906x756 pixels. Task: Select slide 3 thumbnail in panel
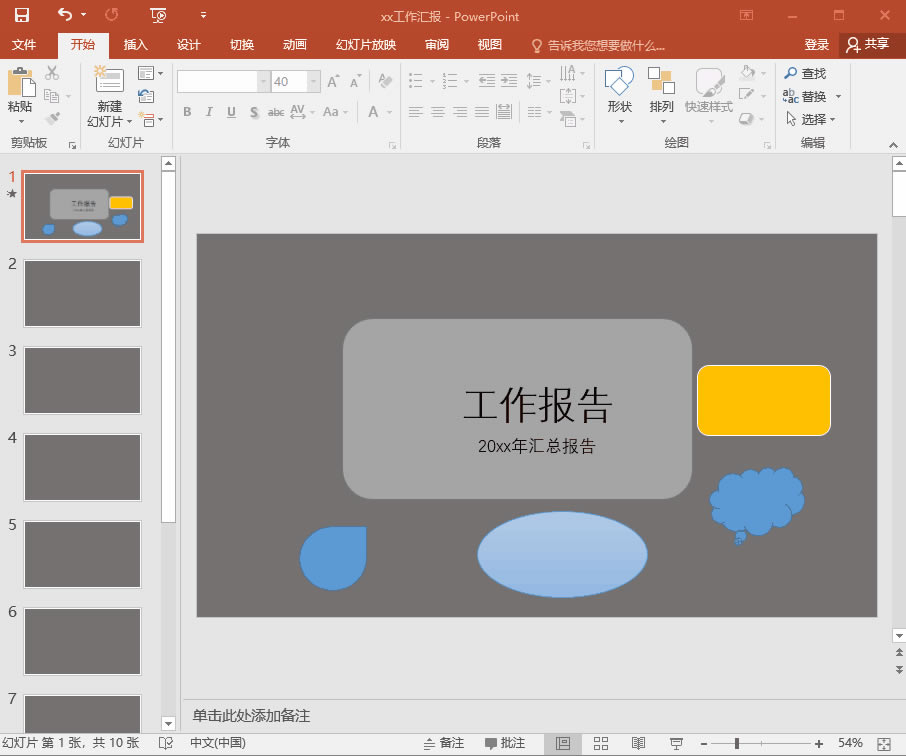pyautogui.click(x=82, y=380)
